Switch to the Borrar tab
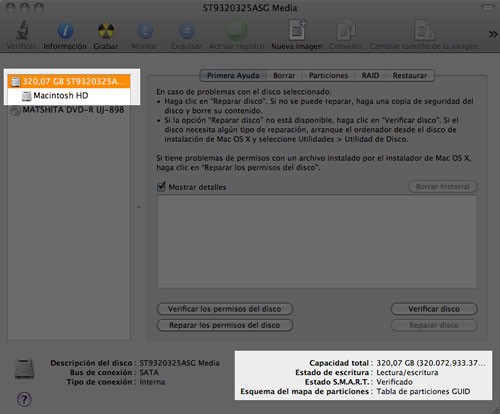The image size is (500, 414). [284, 76]
